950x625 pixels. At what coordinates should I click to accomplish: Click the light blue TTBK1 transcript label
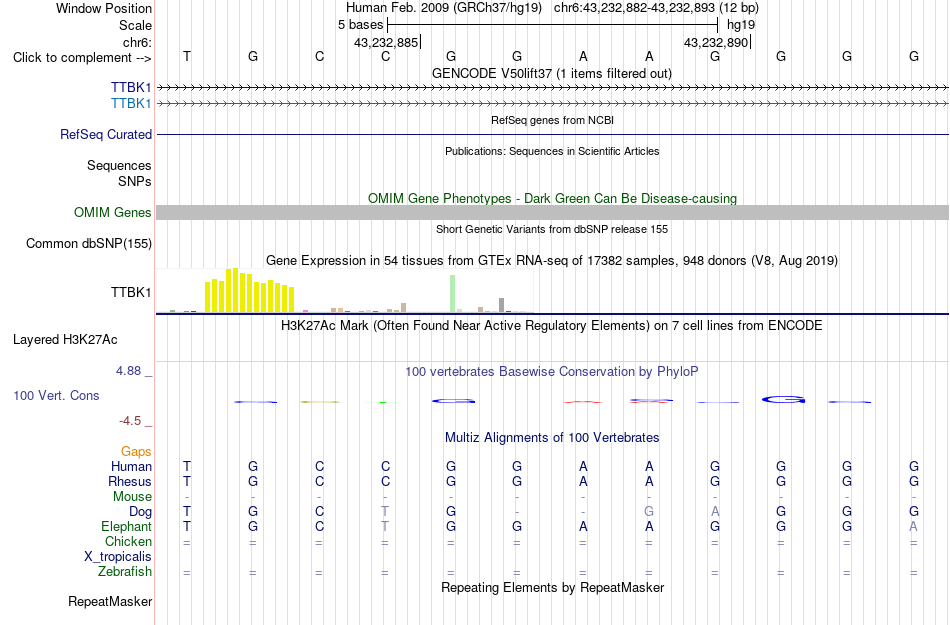click(x=131, y=104)
